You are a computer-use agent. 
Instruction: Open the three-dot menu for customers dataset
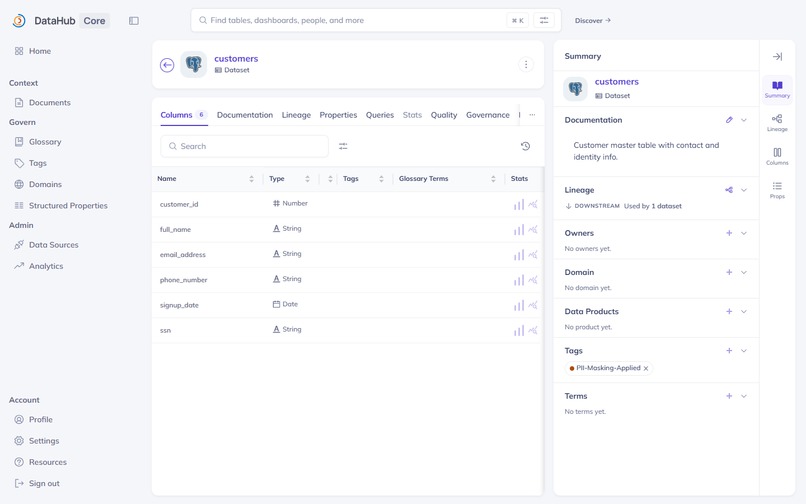click(526, 64)
